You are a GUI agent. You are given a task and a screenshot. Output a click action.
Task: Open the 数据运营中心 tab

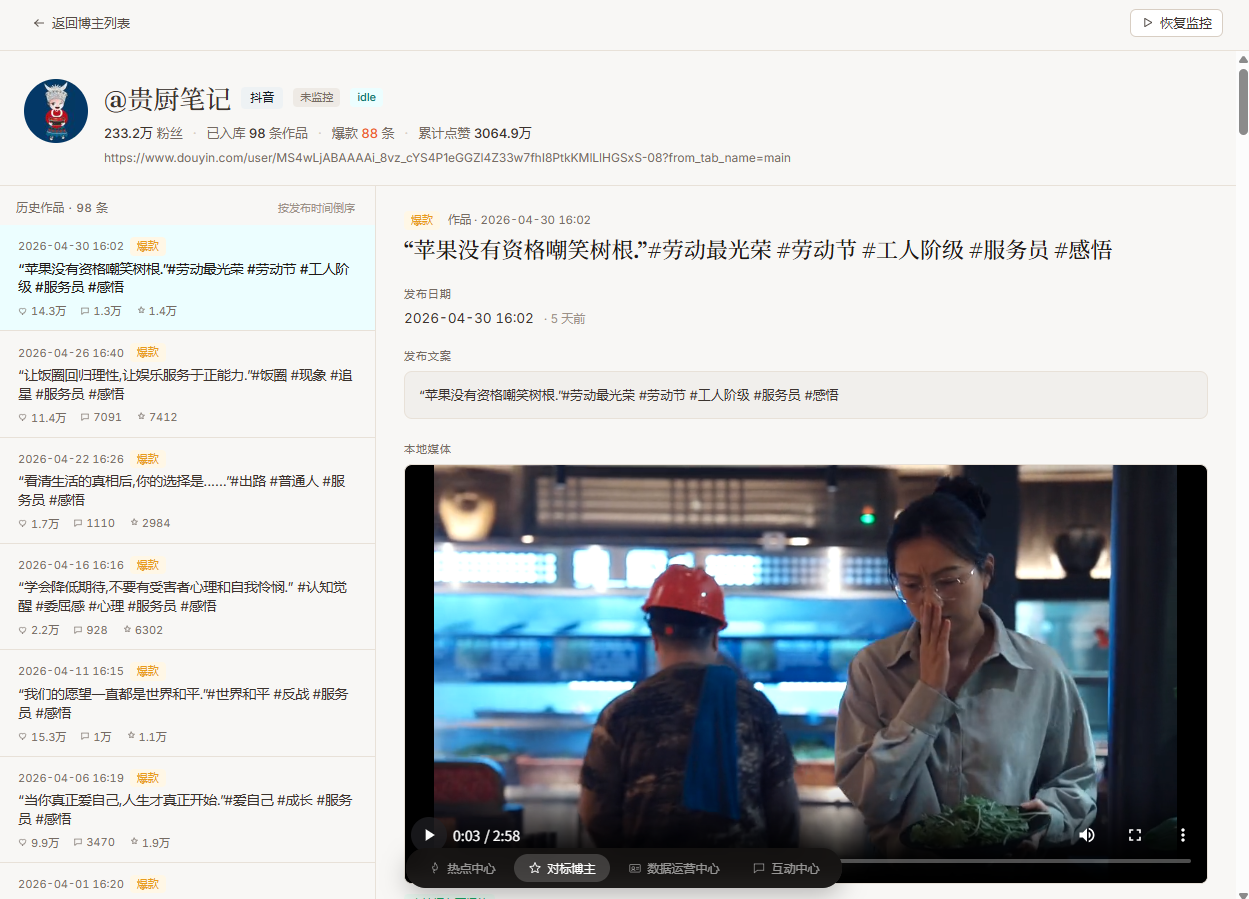674,868
